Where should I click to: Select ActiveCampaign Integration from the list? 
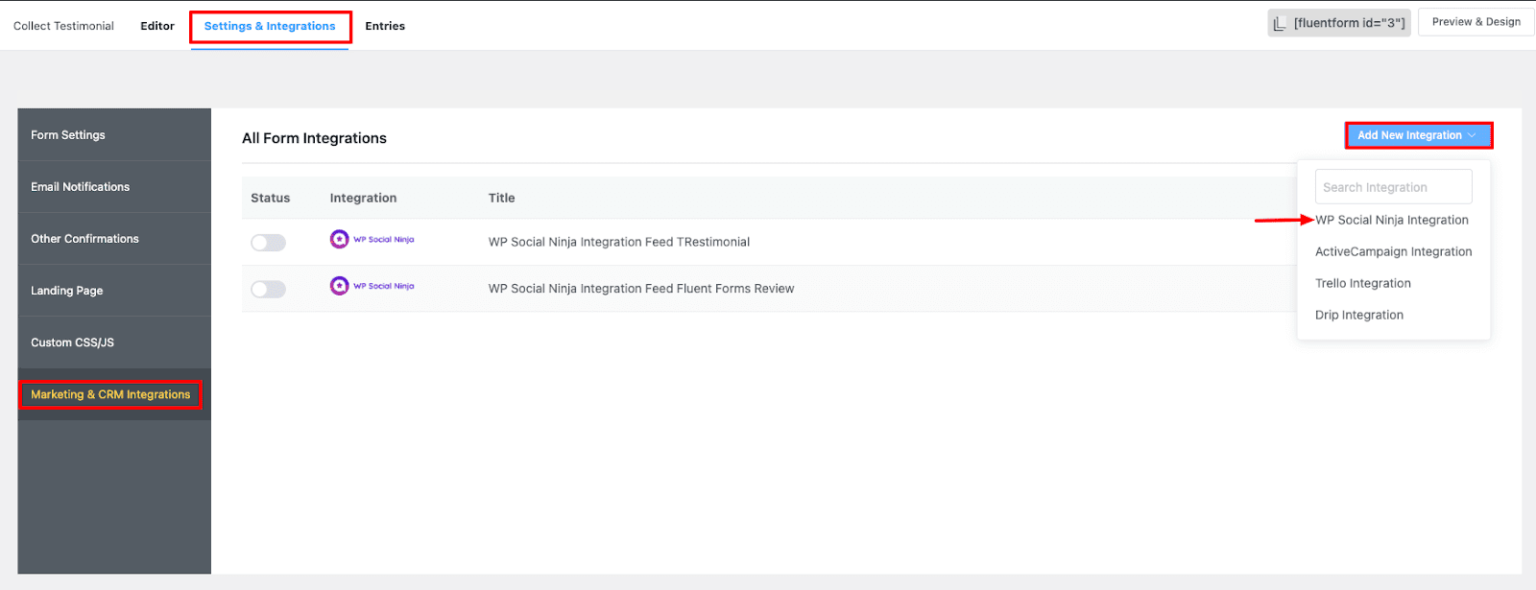1393,251
